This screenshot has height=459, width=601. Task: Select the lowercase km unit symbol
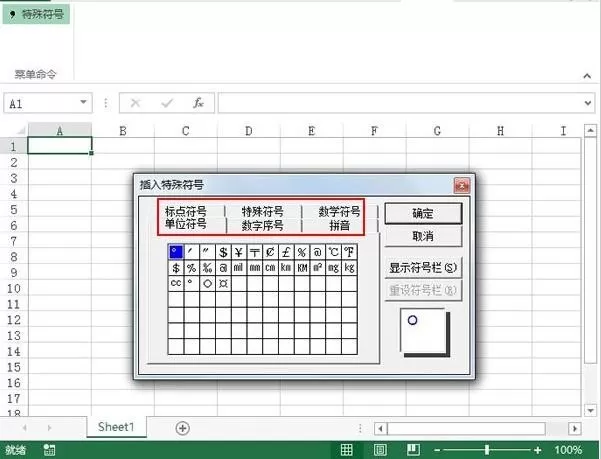pyautogui.click(x=286, y=268)
